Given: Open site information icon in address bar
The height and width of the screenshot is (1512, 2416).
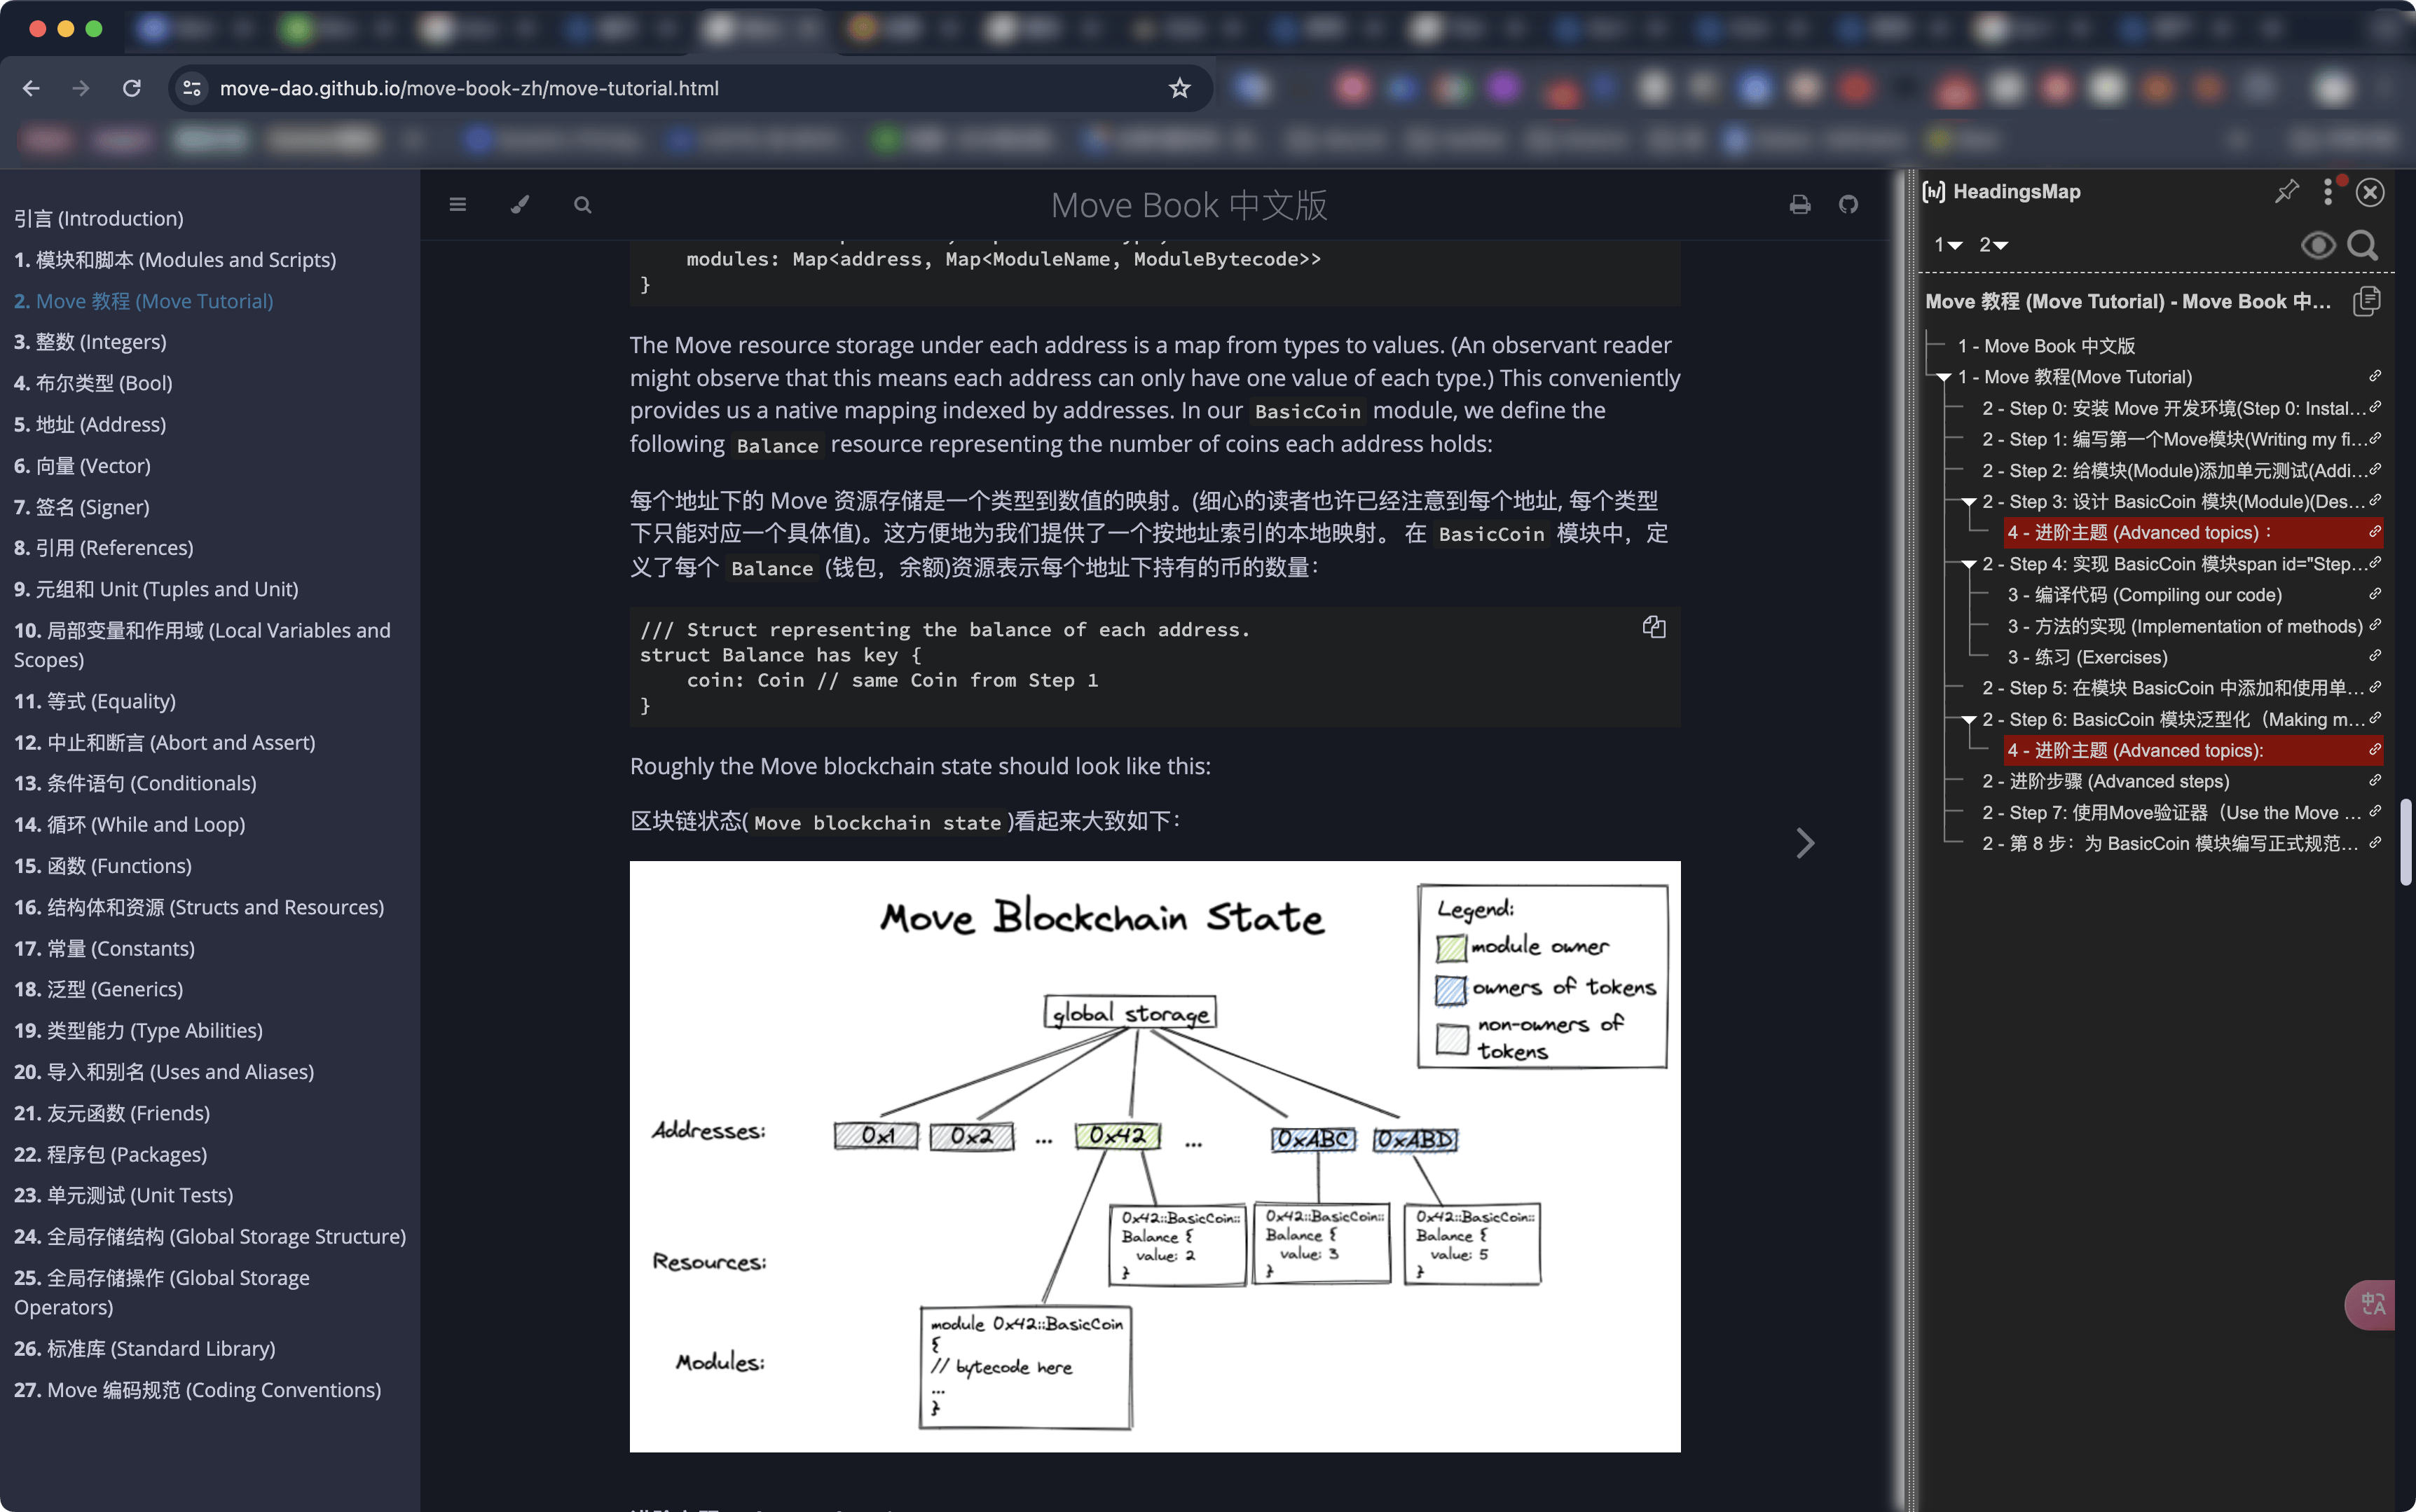Looking at the screenshot, I should click(192, 88).
